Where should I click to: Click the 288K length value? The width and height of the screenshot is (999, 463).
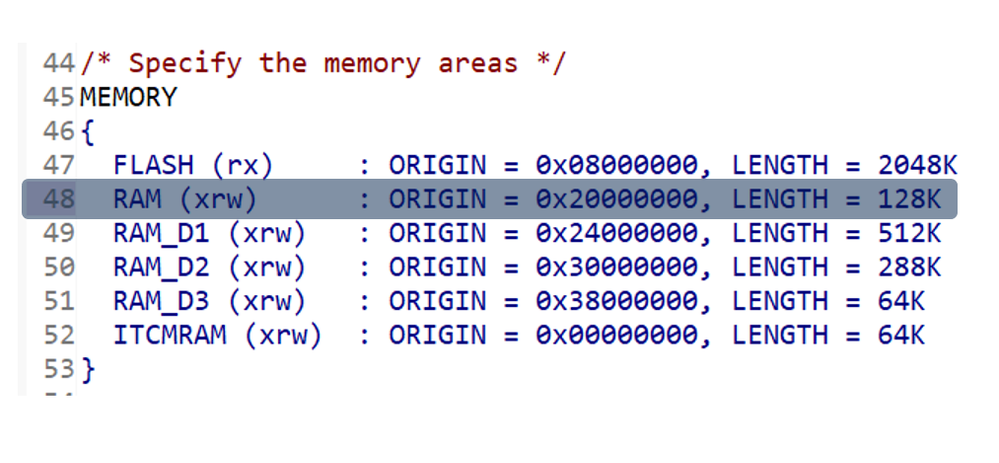click(x=909, y=267)
